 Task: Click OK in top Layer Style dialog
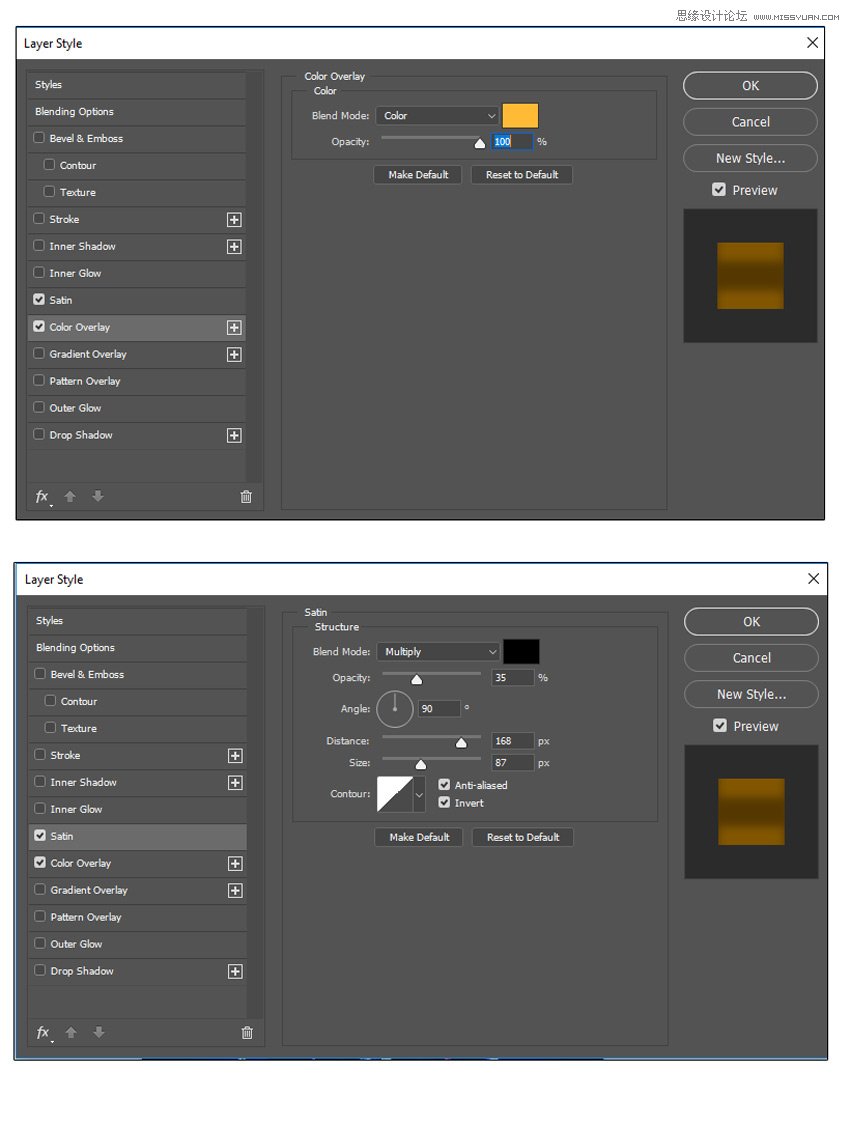[x=750, y=86]
